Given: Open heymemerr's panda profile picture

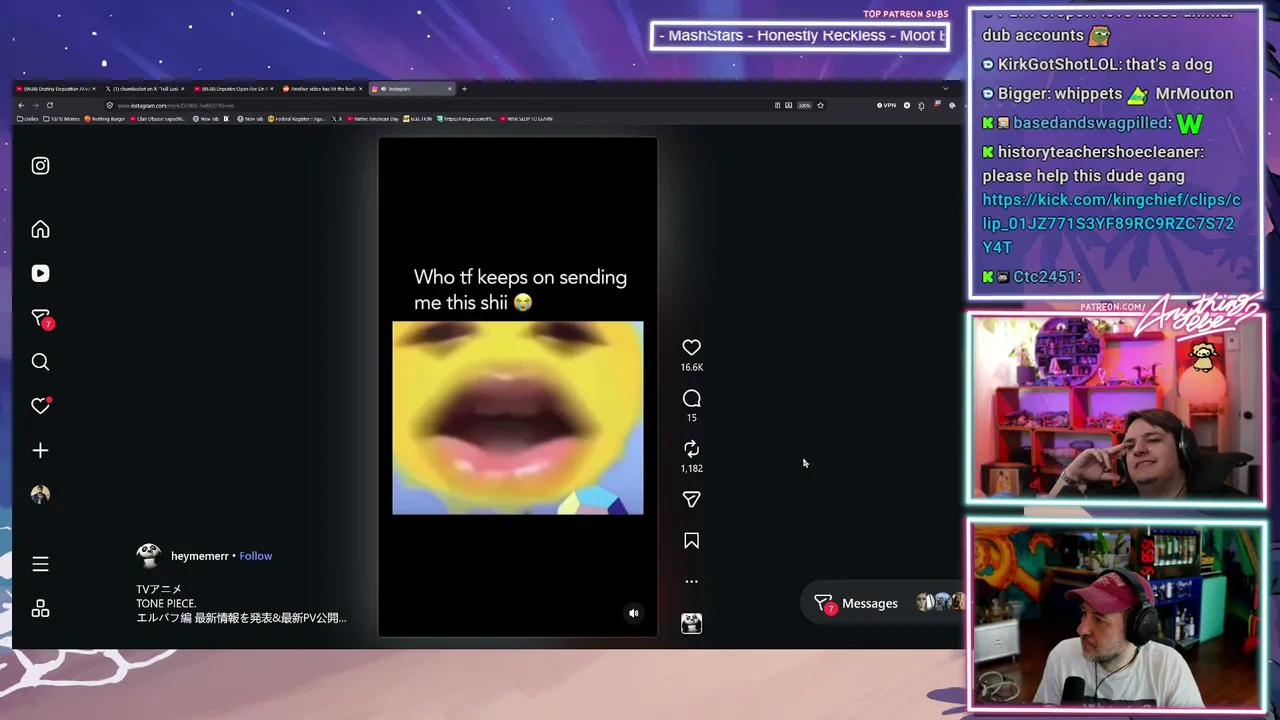Looking at the screenshot, I should 149,556.
